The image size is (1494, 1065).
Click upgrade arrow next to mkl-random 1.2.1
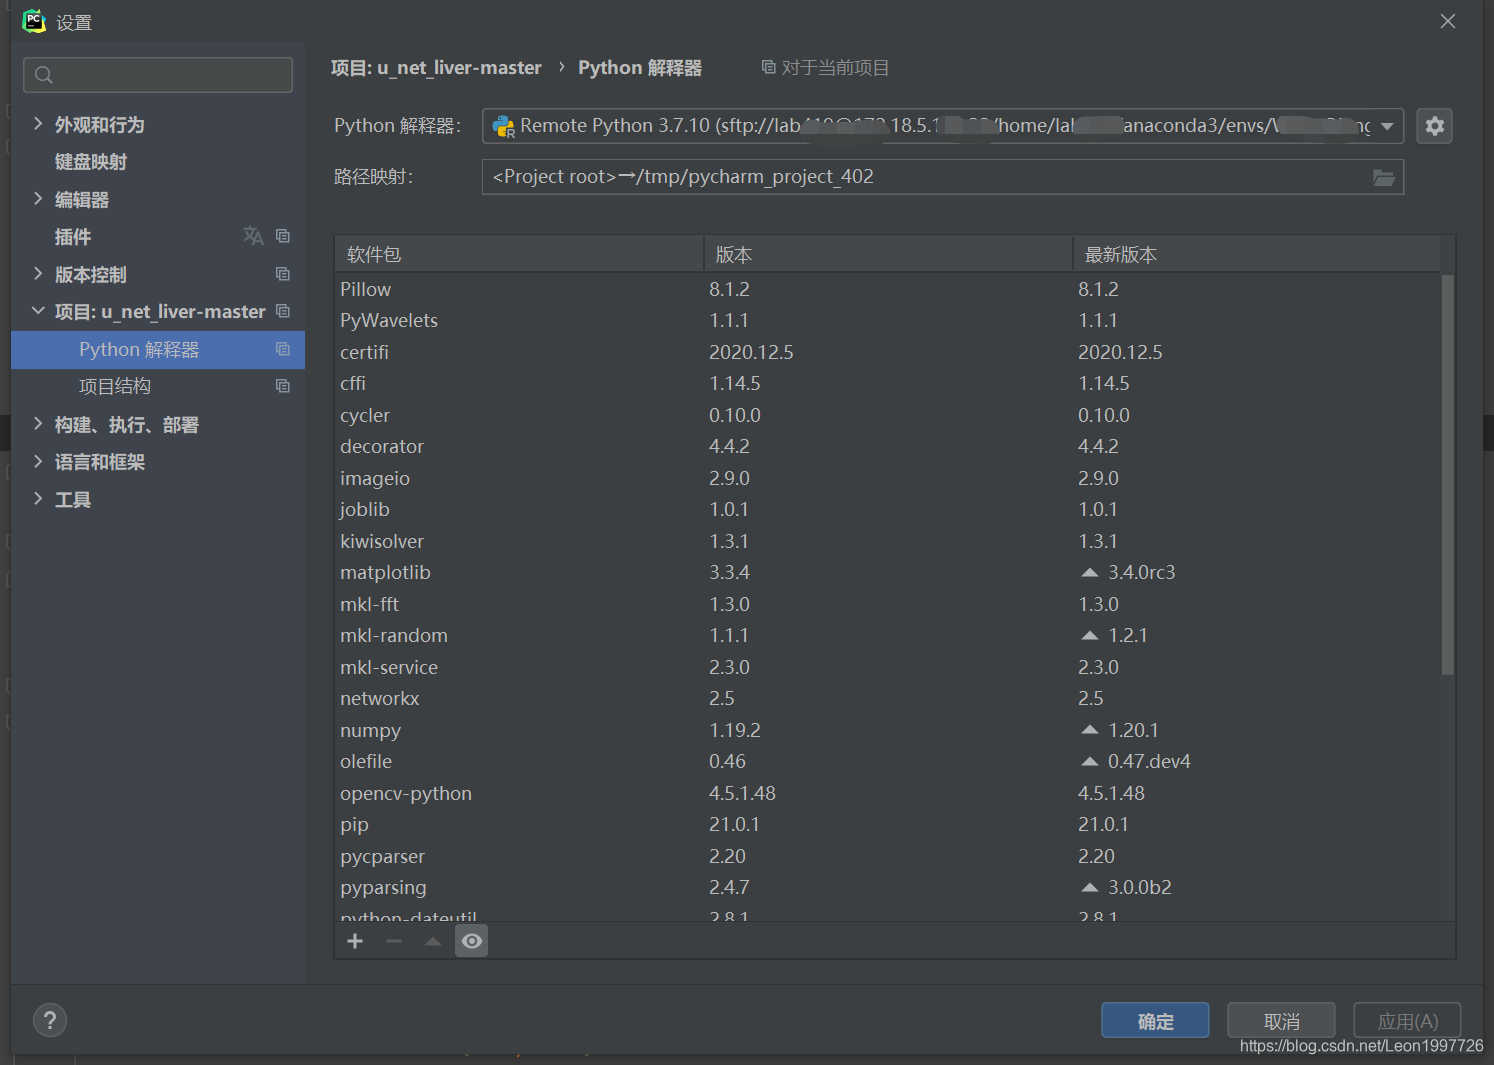(1090, 635)
